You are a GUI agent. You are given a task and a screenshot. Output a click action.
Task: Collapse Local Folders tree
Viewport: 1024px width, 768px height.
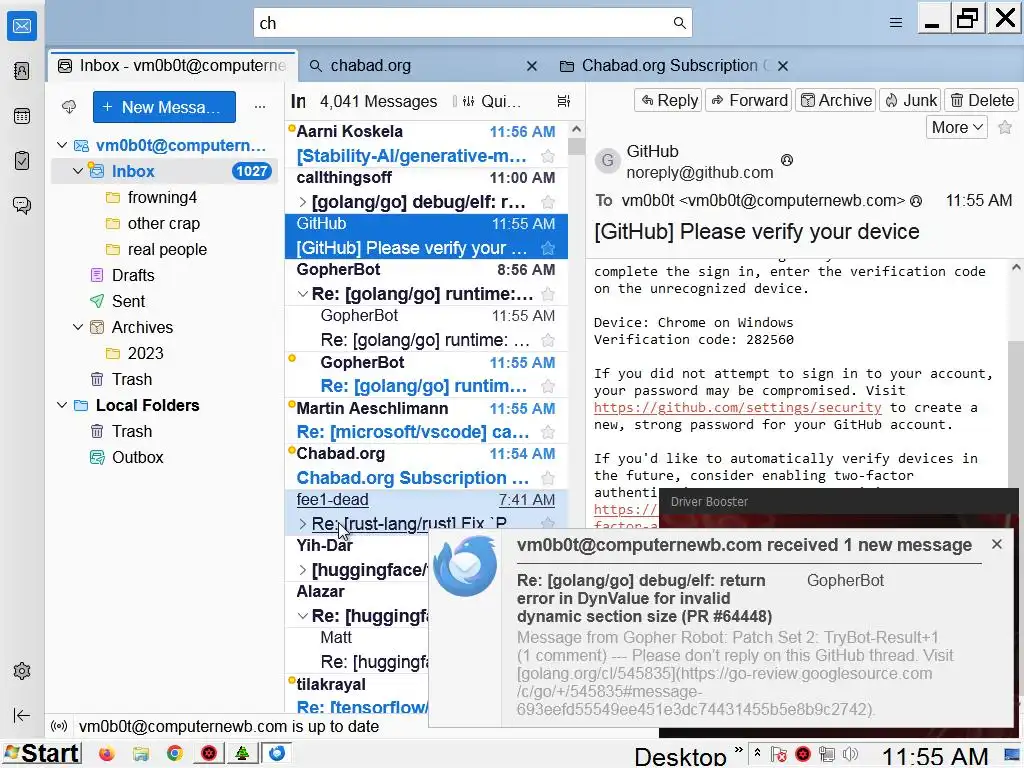(x=62, y=405)
